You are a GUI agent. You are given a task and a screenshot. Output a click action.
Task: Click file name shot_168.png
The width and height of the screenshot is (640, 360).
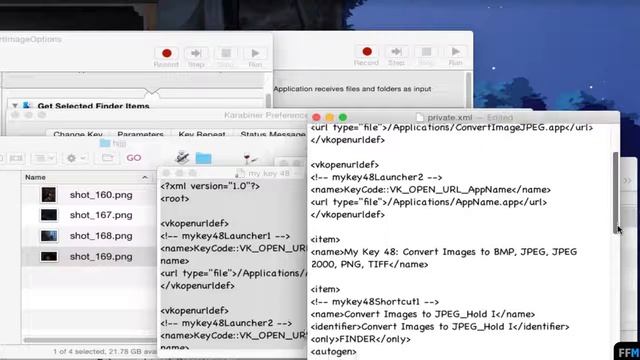tap(101, 236)
